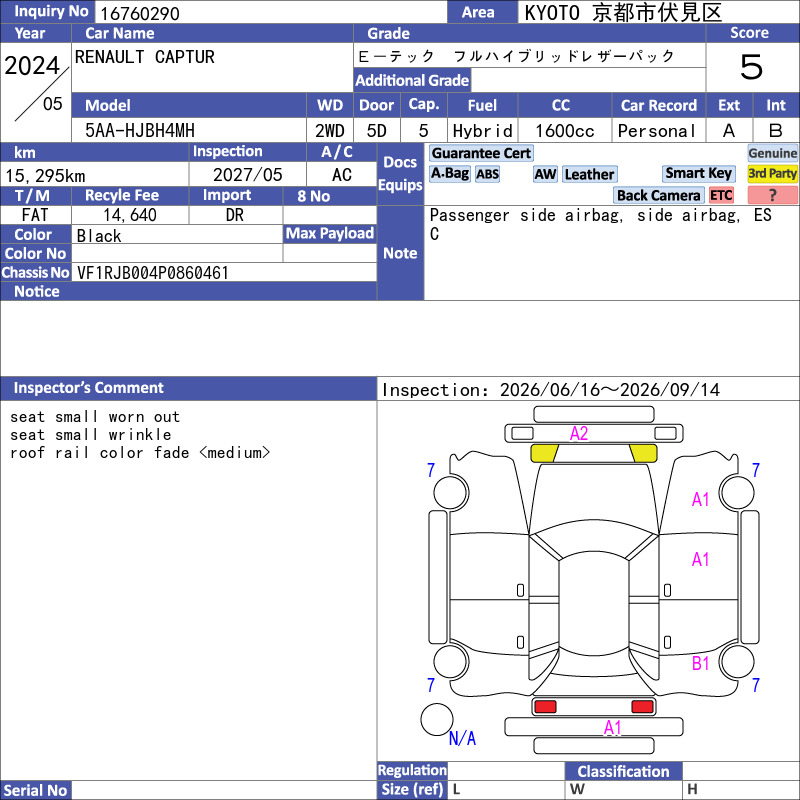Click the yellow 3rd Party badge
This screenshot has height=800, width=800.
[x=772, y=174]
